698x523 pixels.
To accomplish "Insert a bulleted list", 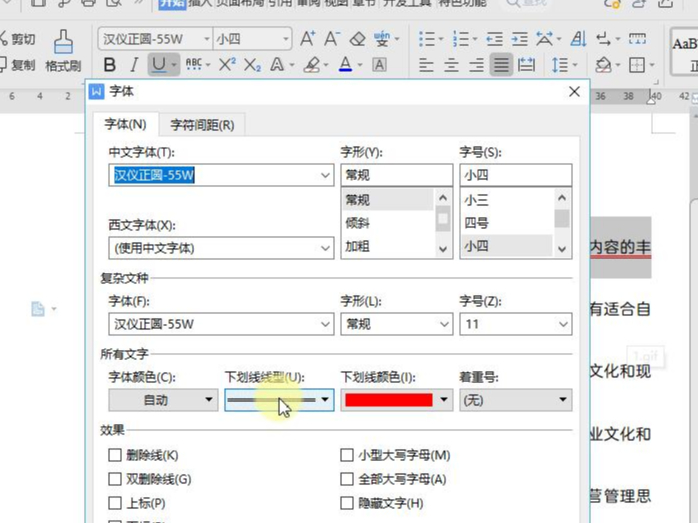I will pos(426,39).
